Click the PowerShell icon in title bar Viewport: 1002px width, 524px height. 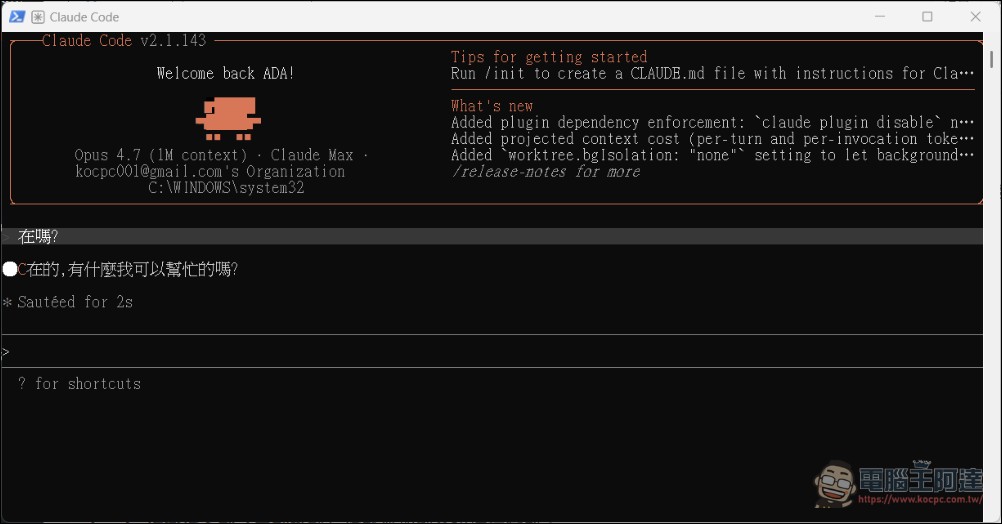click(x=17, y=17)
